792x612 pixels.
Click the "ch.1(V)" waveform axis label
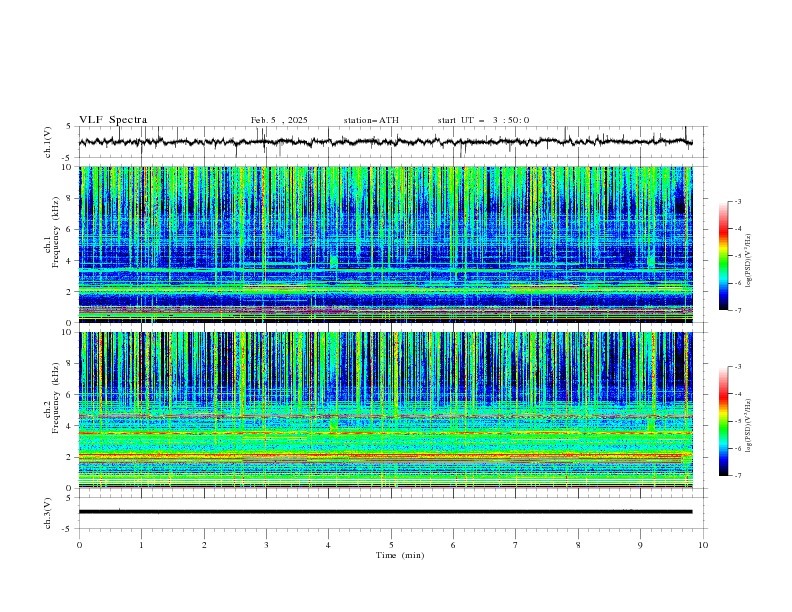48,142
